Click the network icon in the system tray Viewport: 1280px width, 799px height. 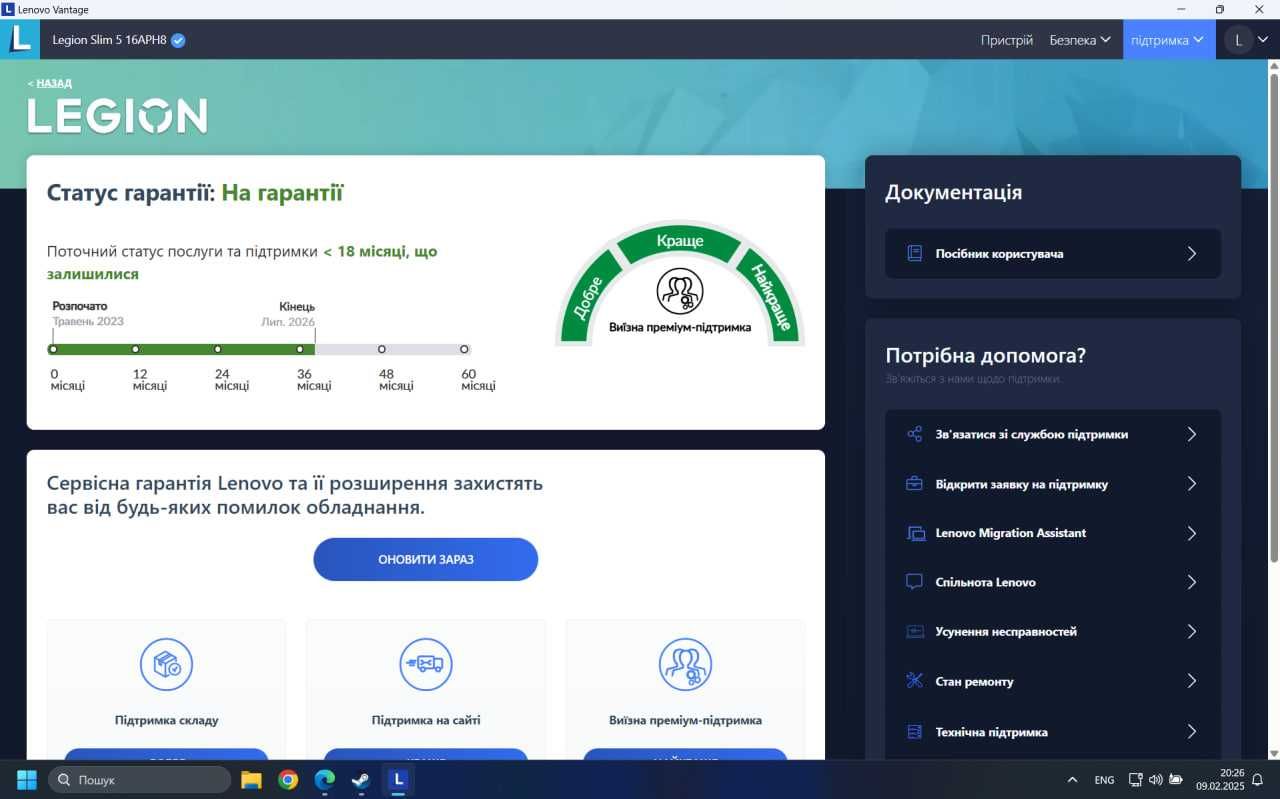(x=1136, y=780)
